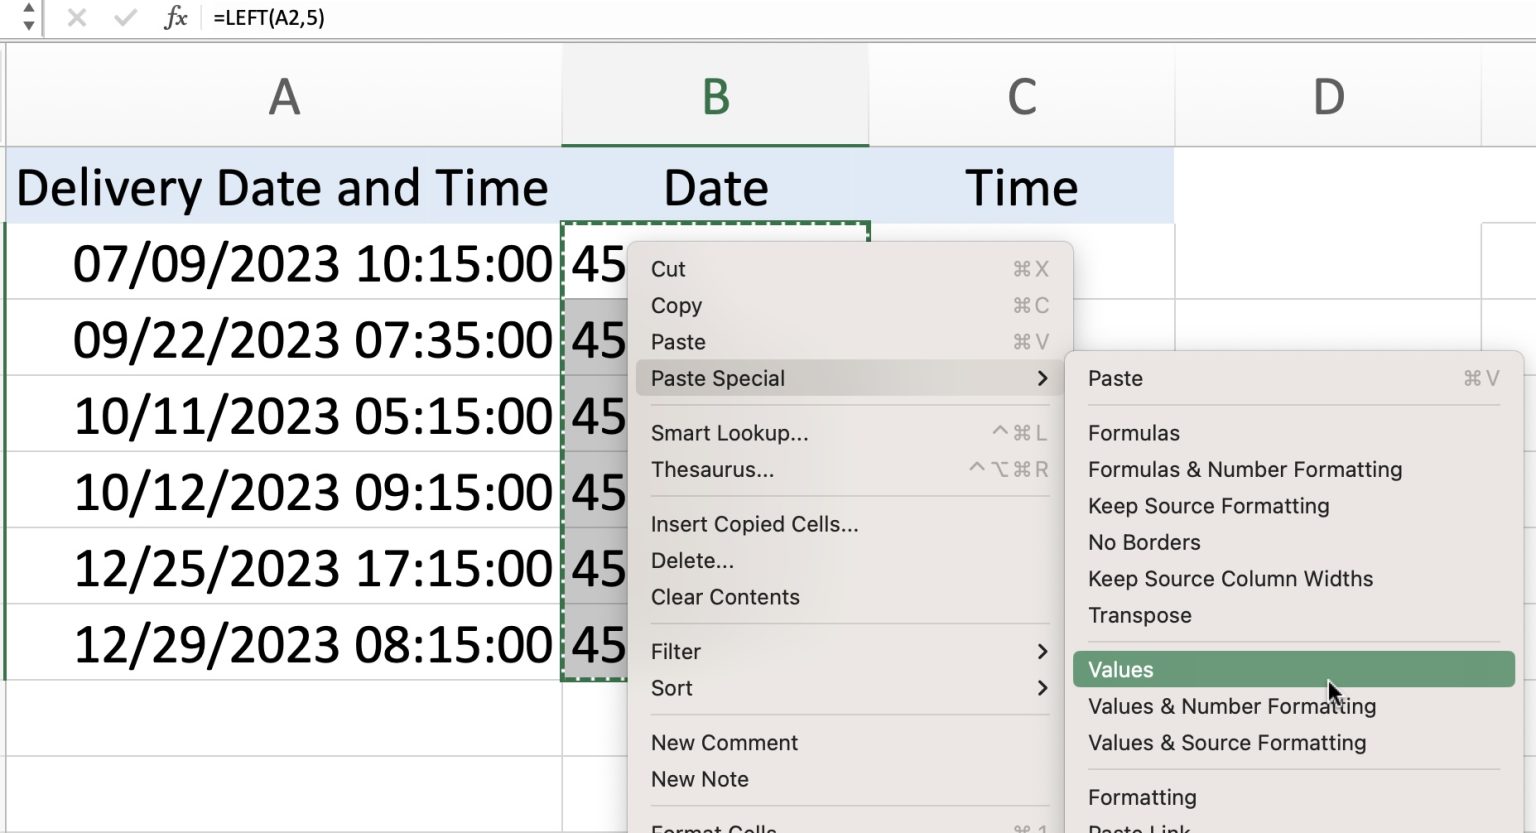Click inside the formula bar

point(400,17)
